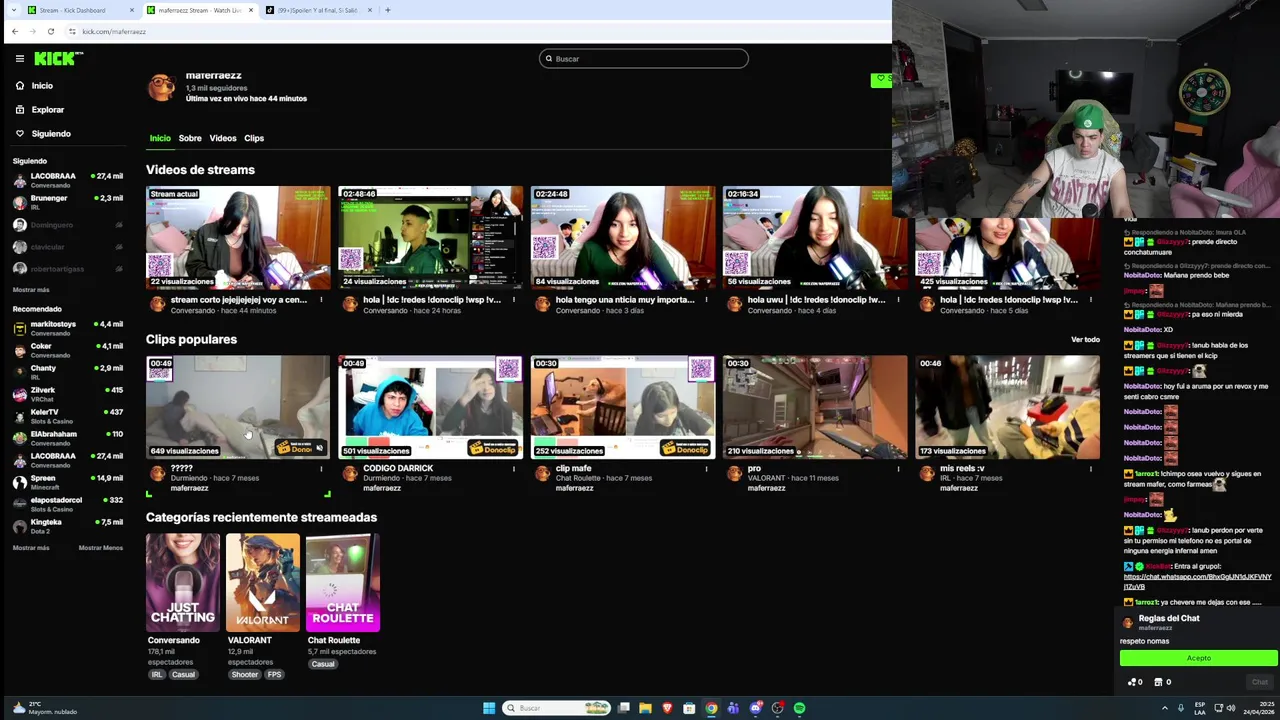1280x720 pixels.
Task: Open the VALORANT category card
Action: point(263,582)
